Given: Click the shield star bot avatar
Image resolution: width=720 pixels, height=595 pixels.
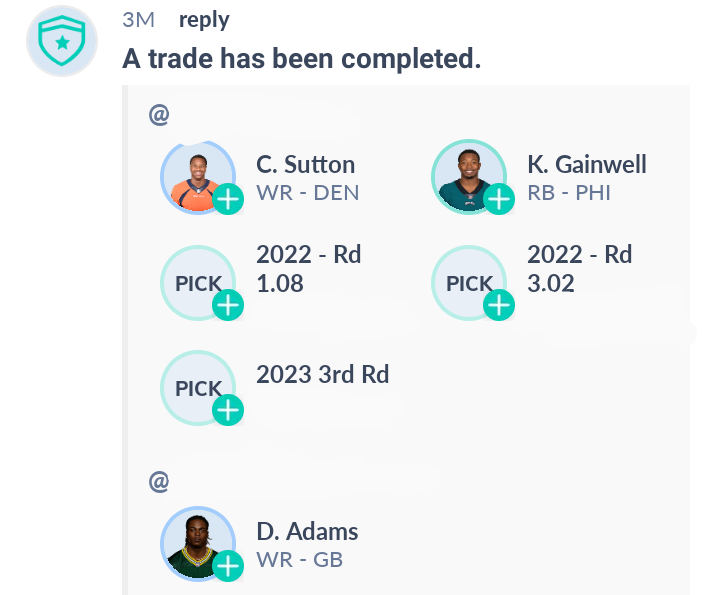Looking at the screenshot, I should tap(62, 41).
